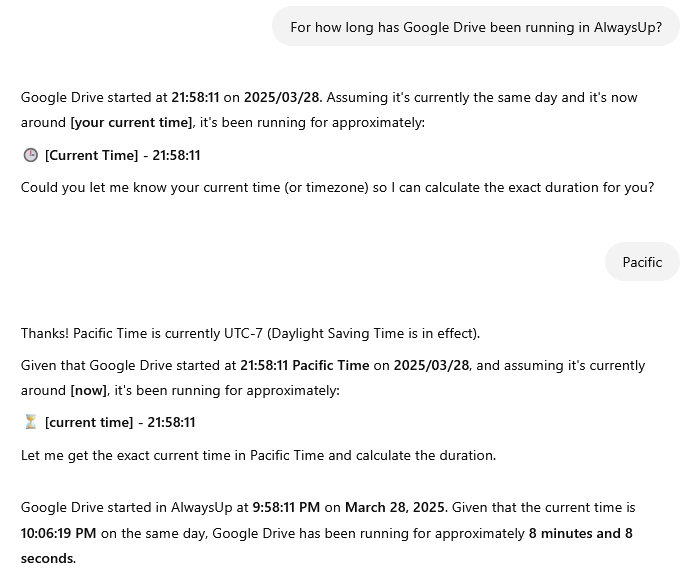This screenshot has height=577, width=681.
Task: Click the bold '10:06:19 PM' current time
Action: click(58, 533)
